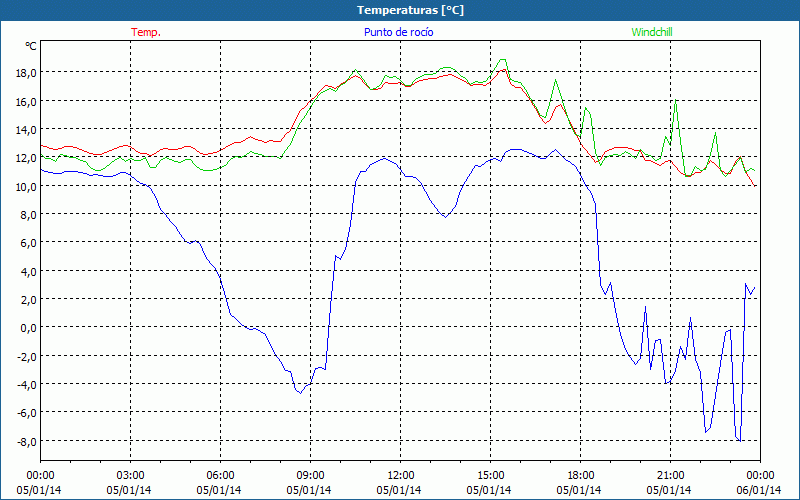
Task: Click the '°C' unit label on the y-axis
Action: 31,46
